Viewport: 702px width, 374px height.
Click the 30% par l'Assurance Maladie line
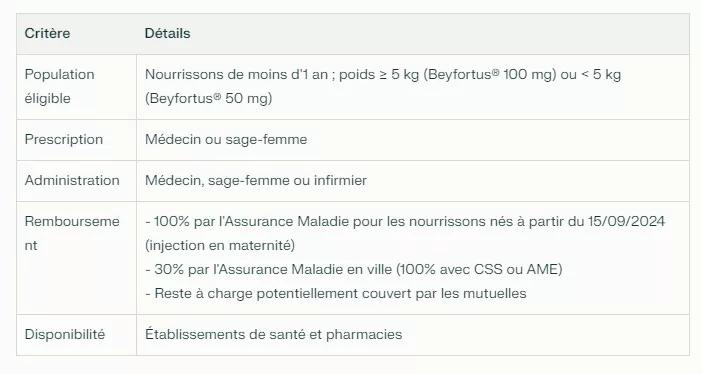click(x=354, y=269)
